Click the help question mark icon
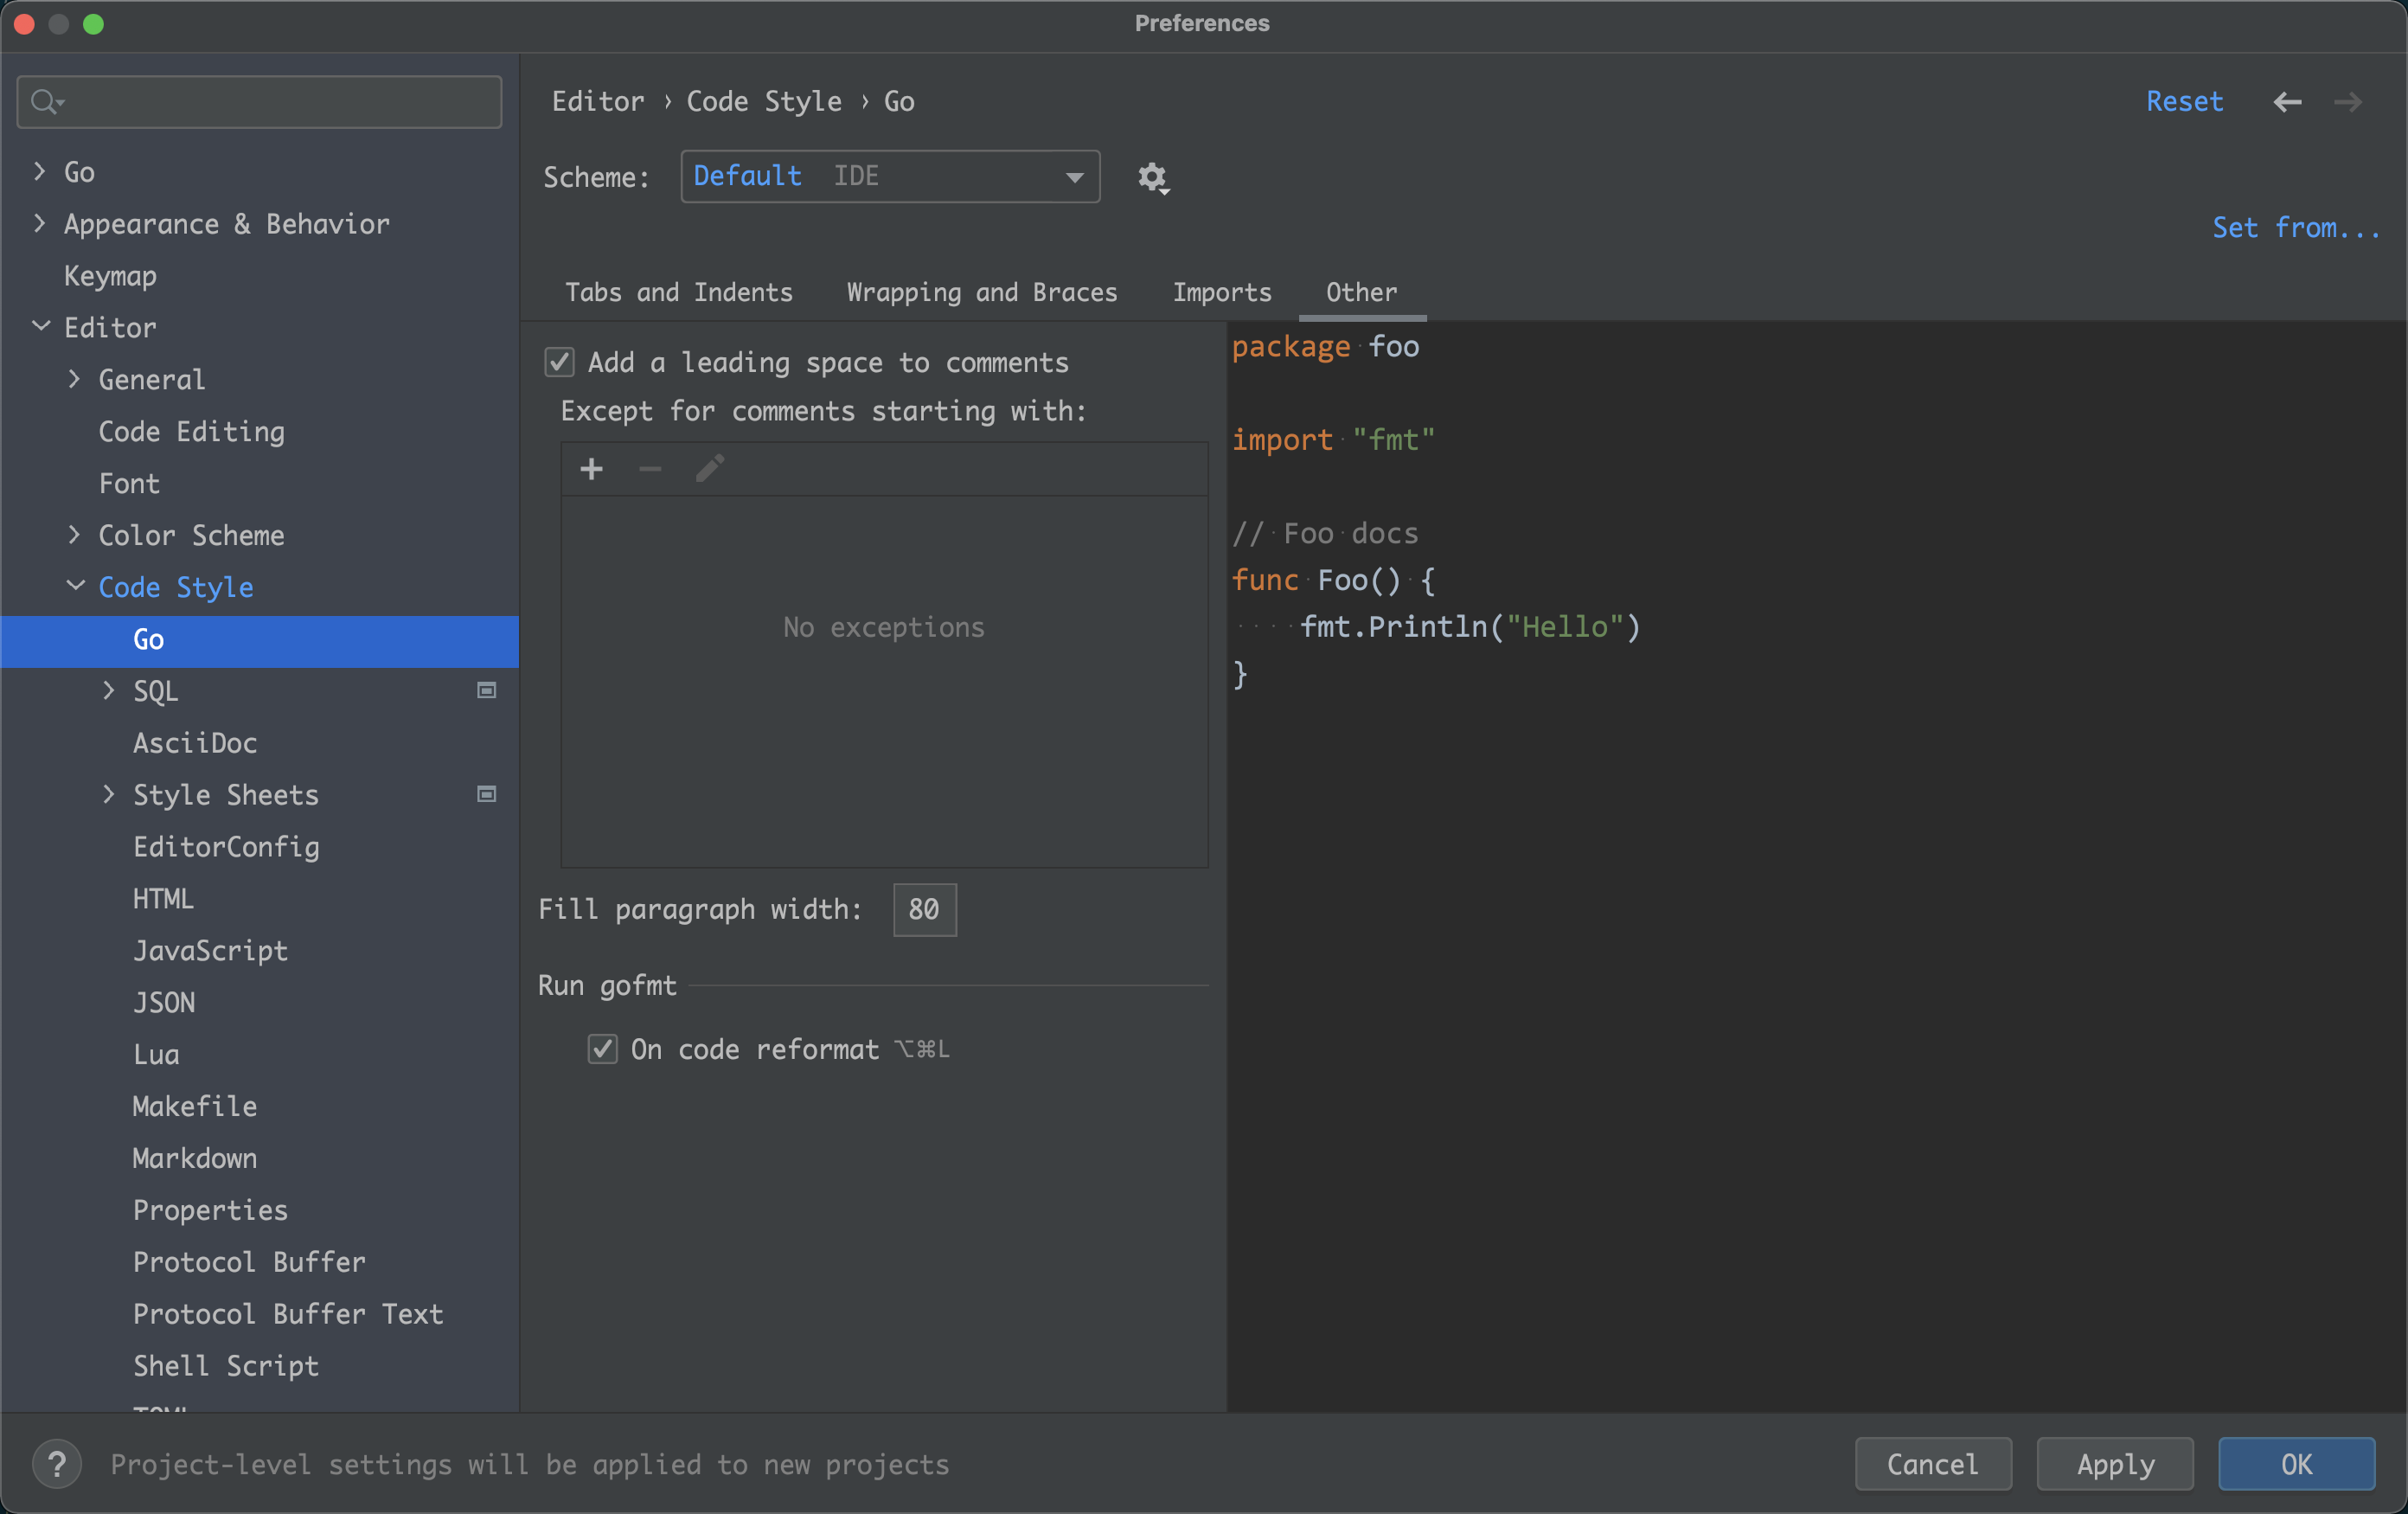2408x1514 pixels. pyautogui.click(x=57, y=1464)
